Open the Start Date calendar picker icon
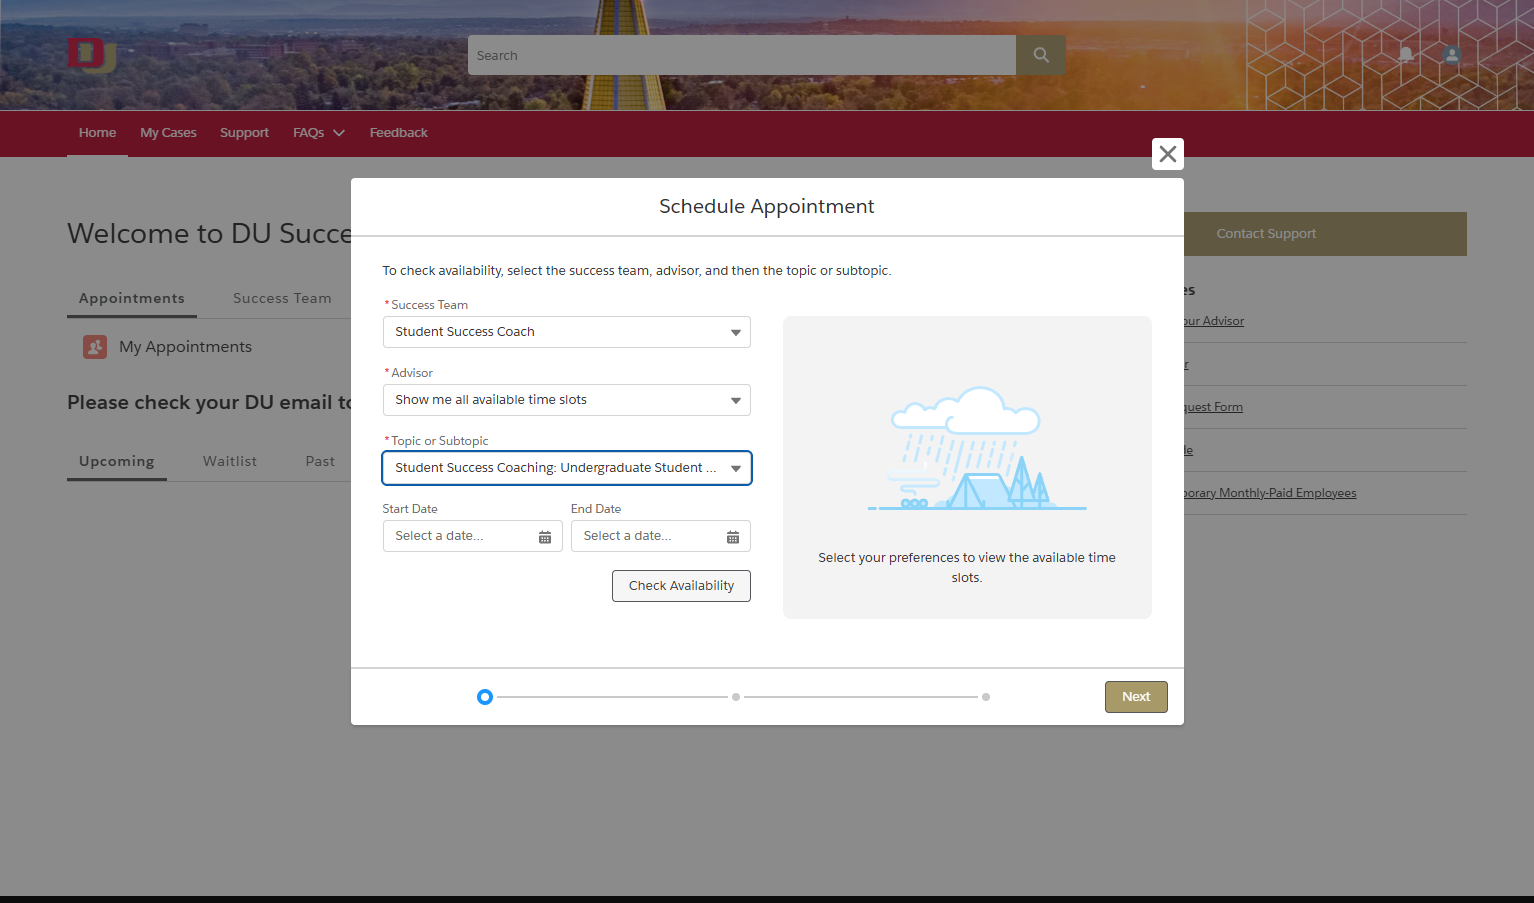Image resolution: width=1534 pixels, height=903 pixels. click(545, 537)
